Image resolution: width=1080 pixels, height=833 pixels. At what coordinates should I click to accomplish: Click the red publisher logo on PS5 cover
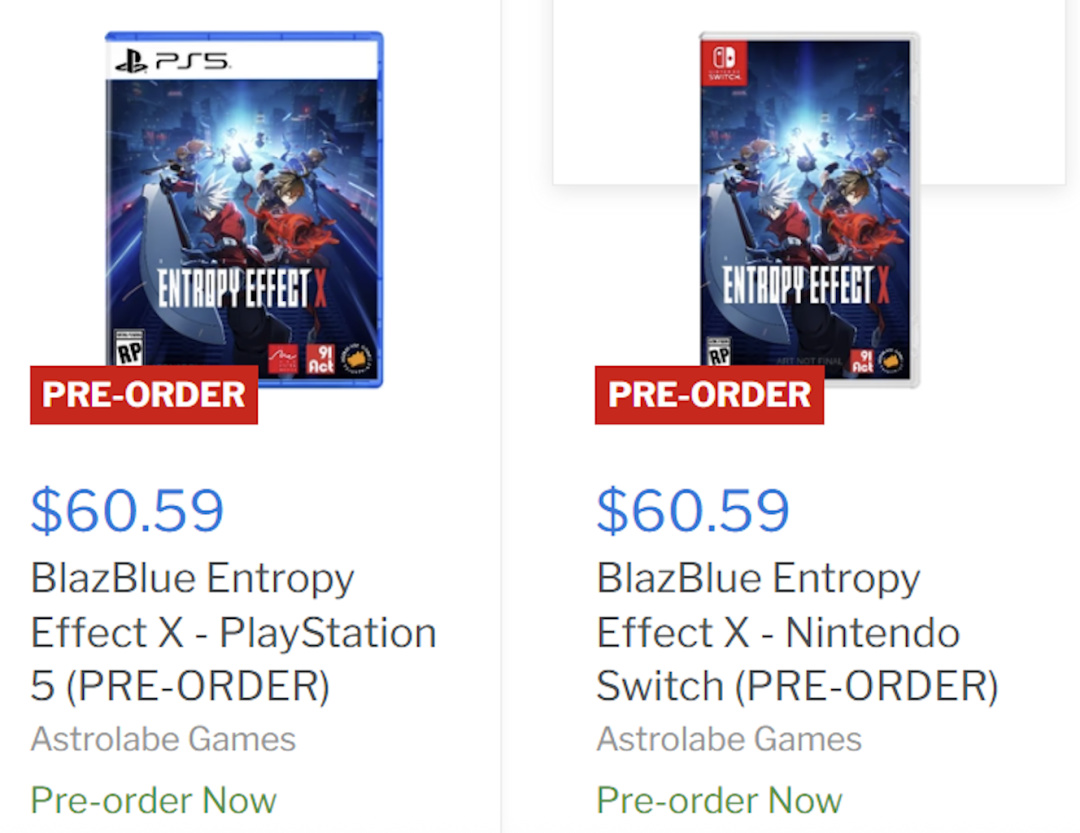284,358
